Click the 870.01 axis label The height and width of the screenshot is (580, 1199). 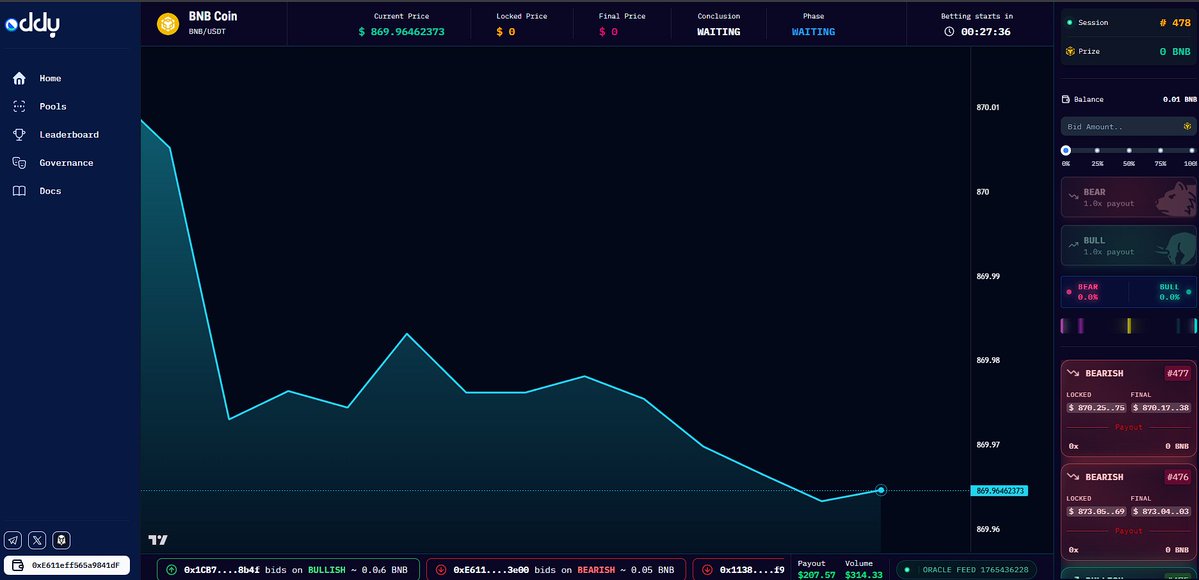pos(988,107)
